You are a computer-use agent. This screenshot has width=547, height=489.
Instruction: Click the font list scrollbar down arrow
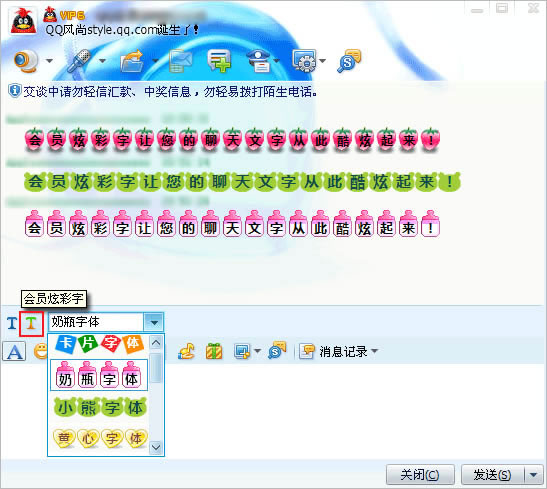click(x=156, y=447)
